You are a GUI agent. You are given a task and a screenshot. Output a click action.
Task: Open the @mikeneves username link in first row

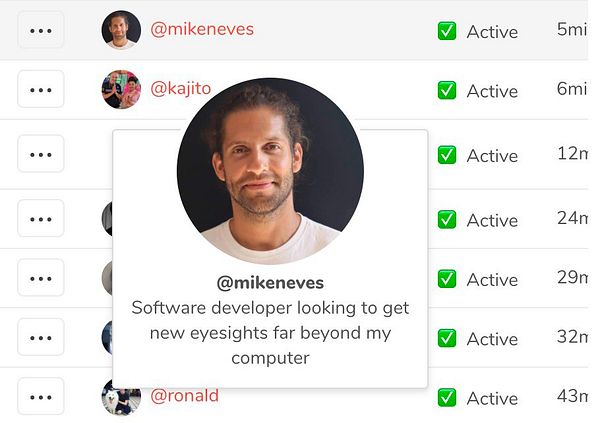pos(202,29)
